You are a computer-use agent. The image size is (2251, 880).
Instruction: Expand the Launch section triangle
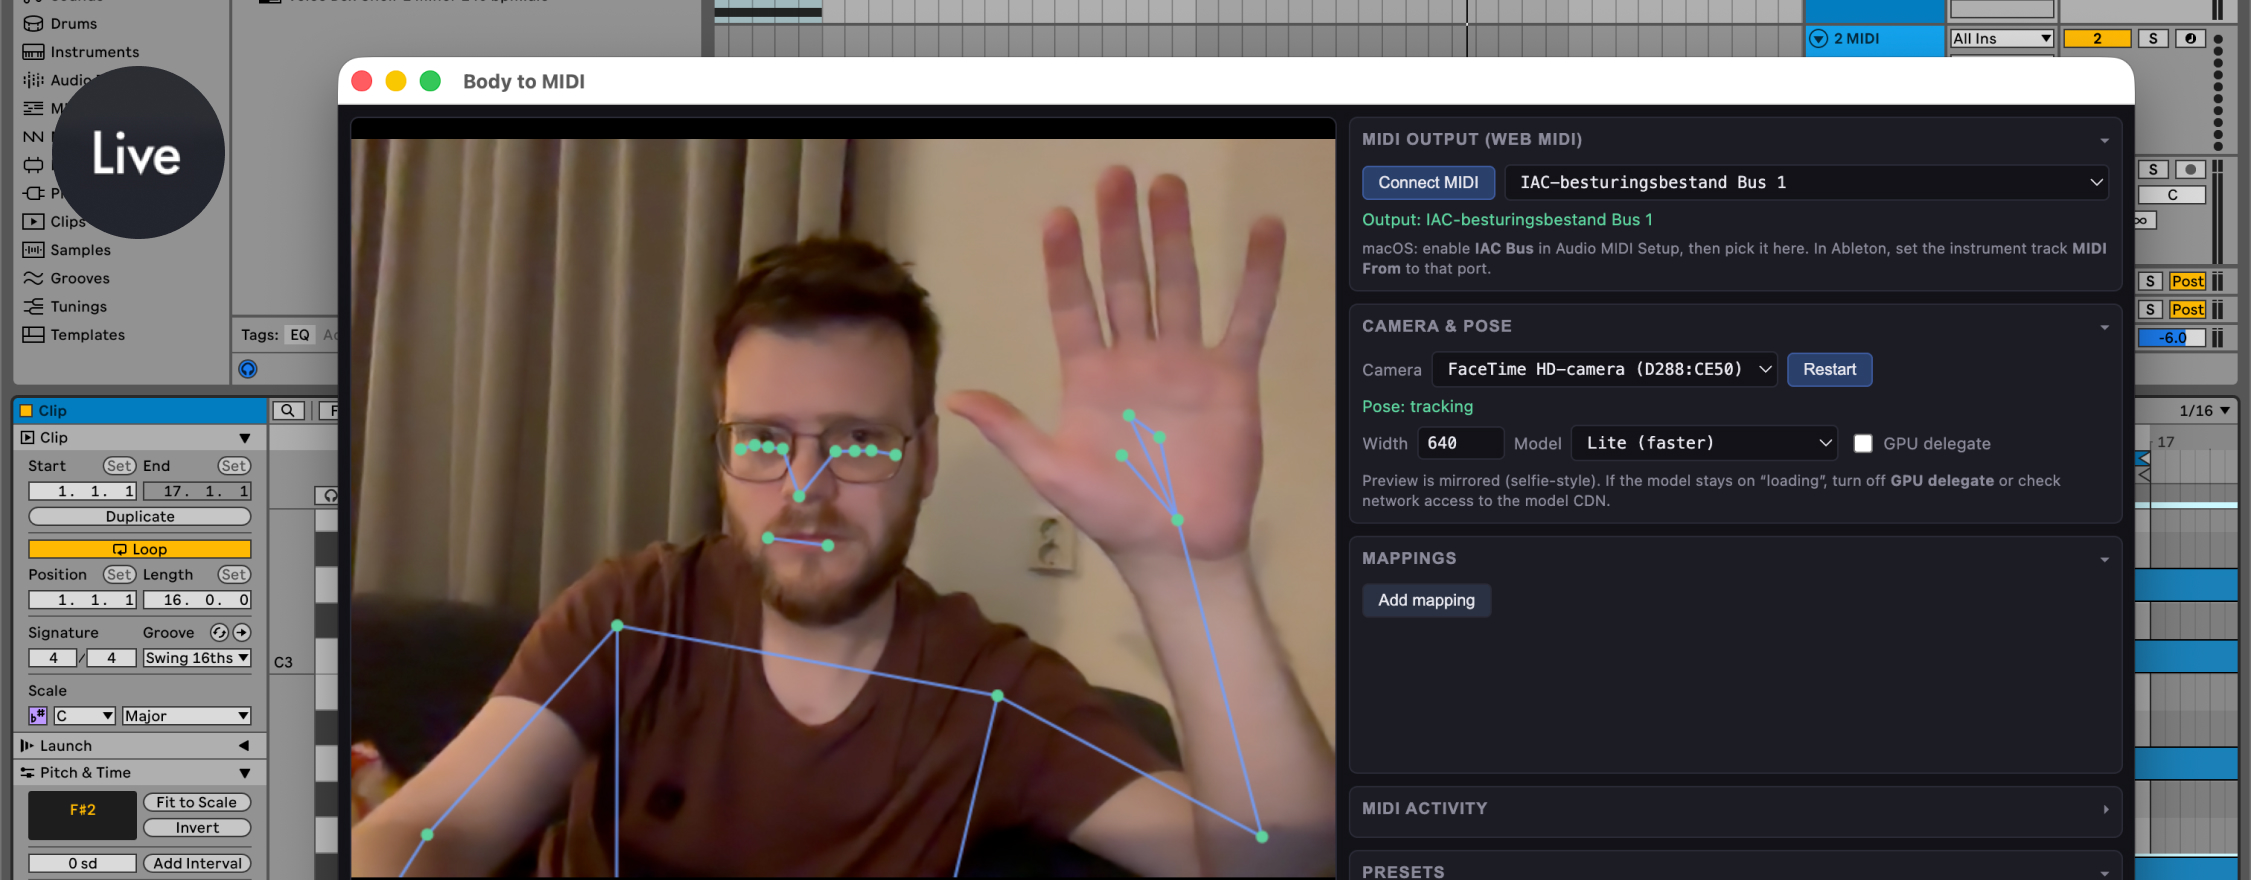point(244,746)
